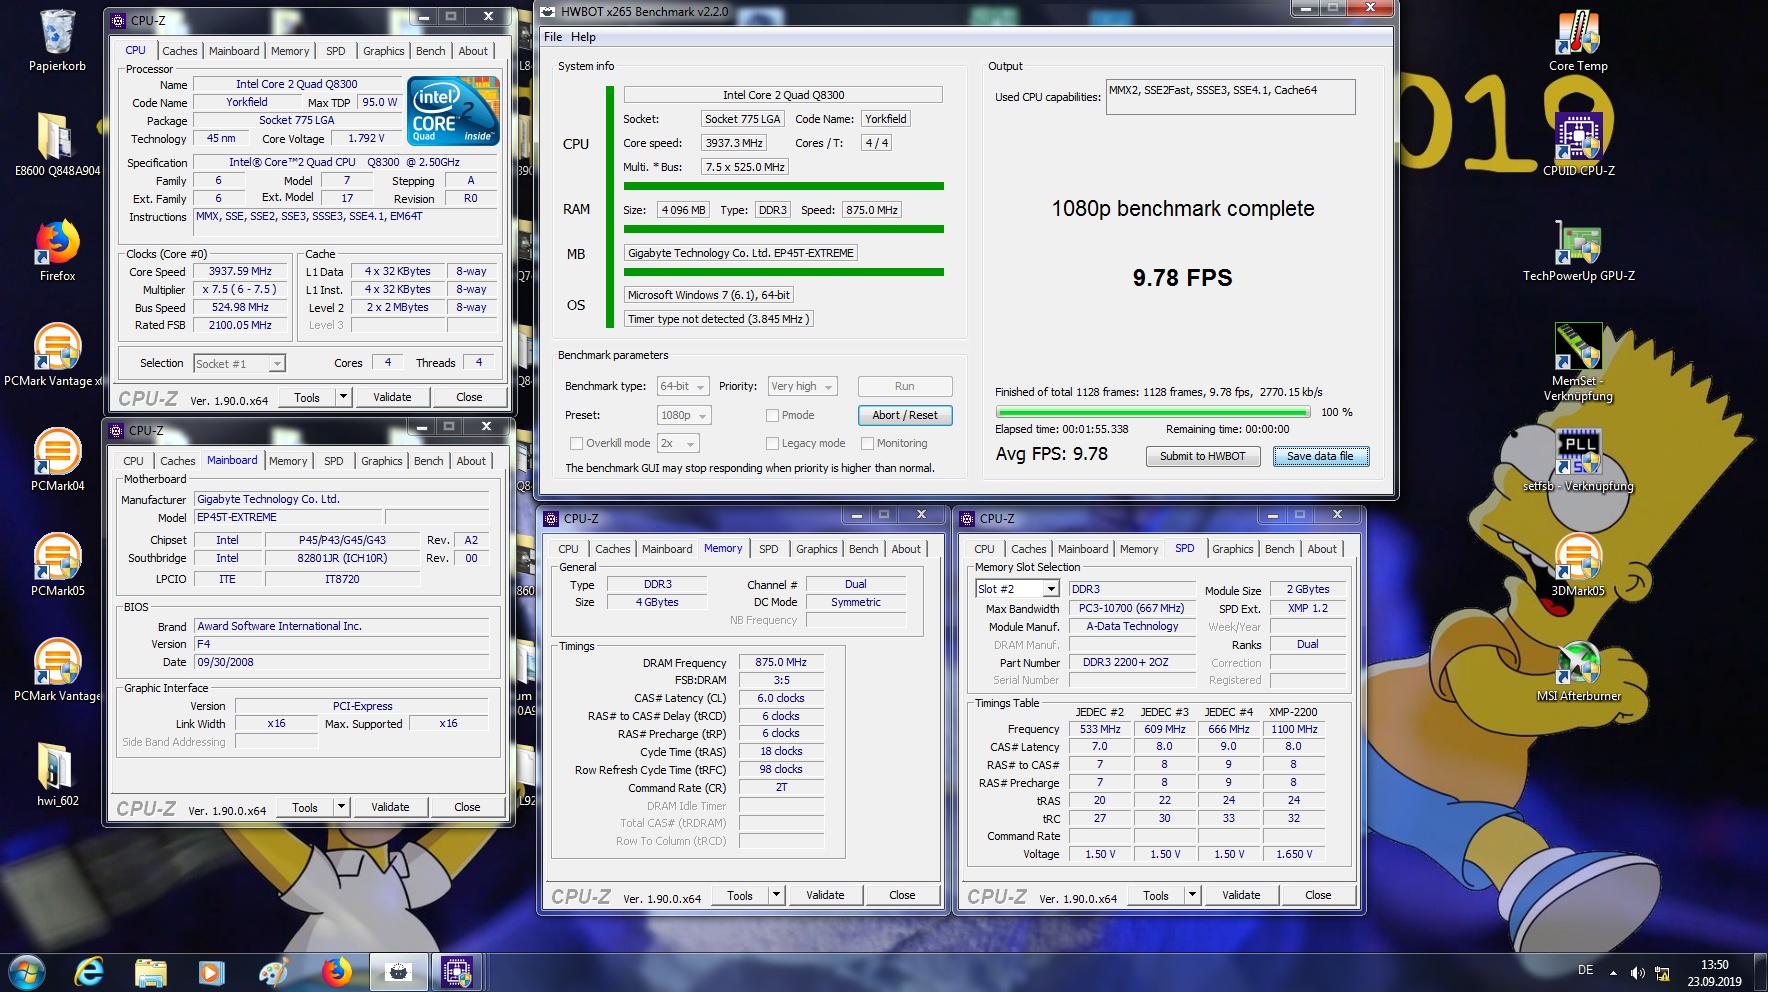
Task: Switch to HWBOT x265 taskbar button
Action: tap(398, 972)
